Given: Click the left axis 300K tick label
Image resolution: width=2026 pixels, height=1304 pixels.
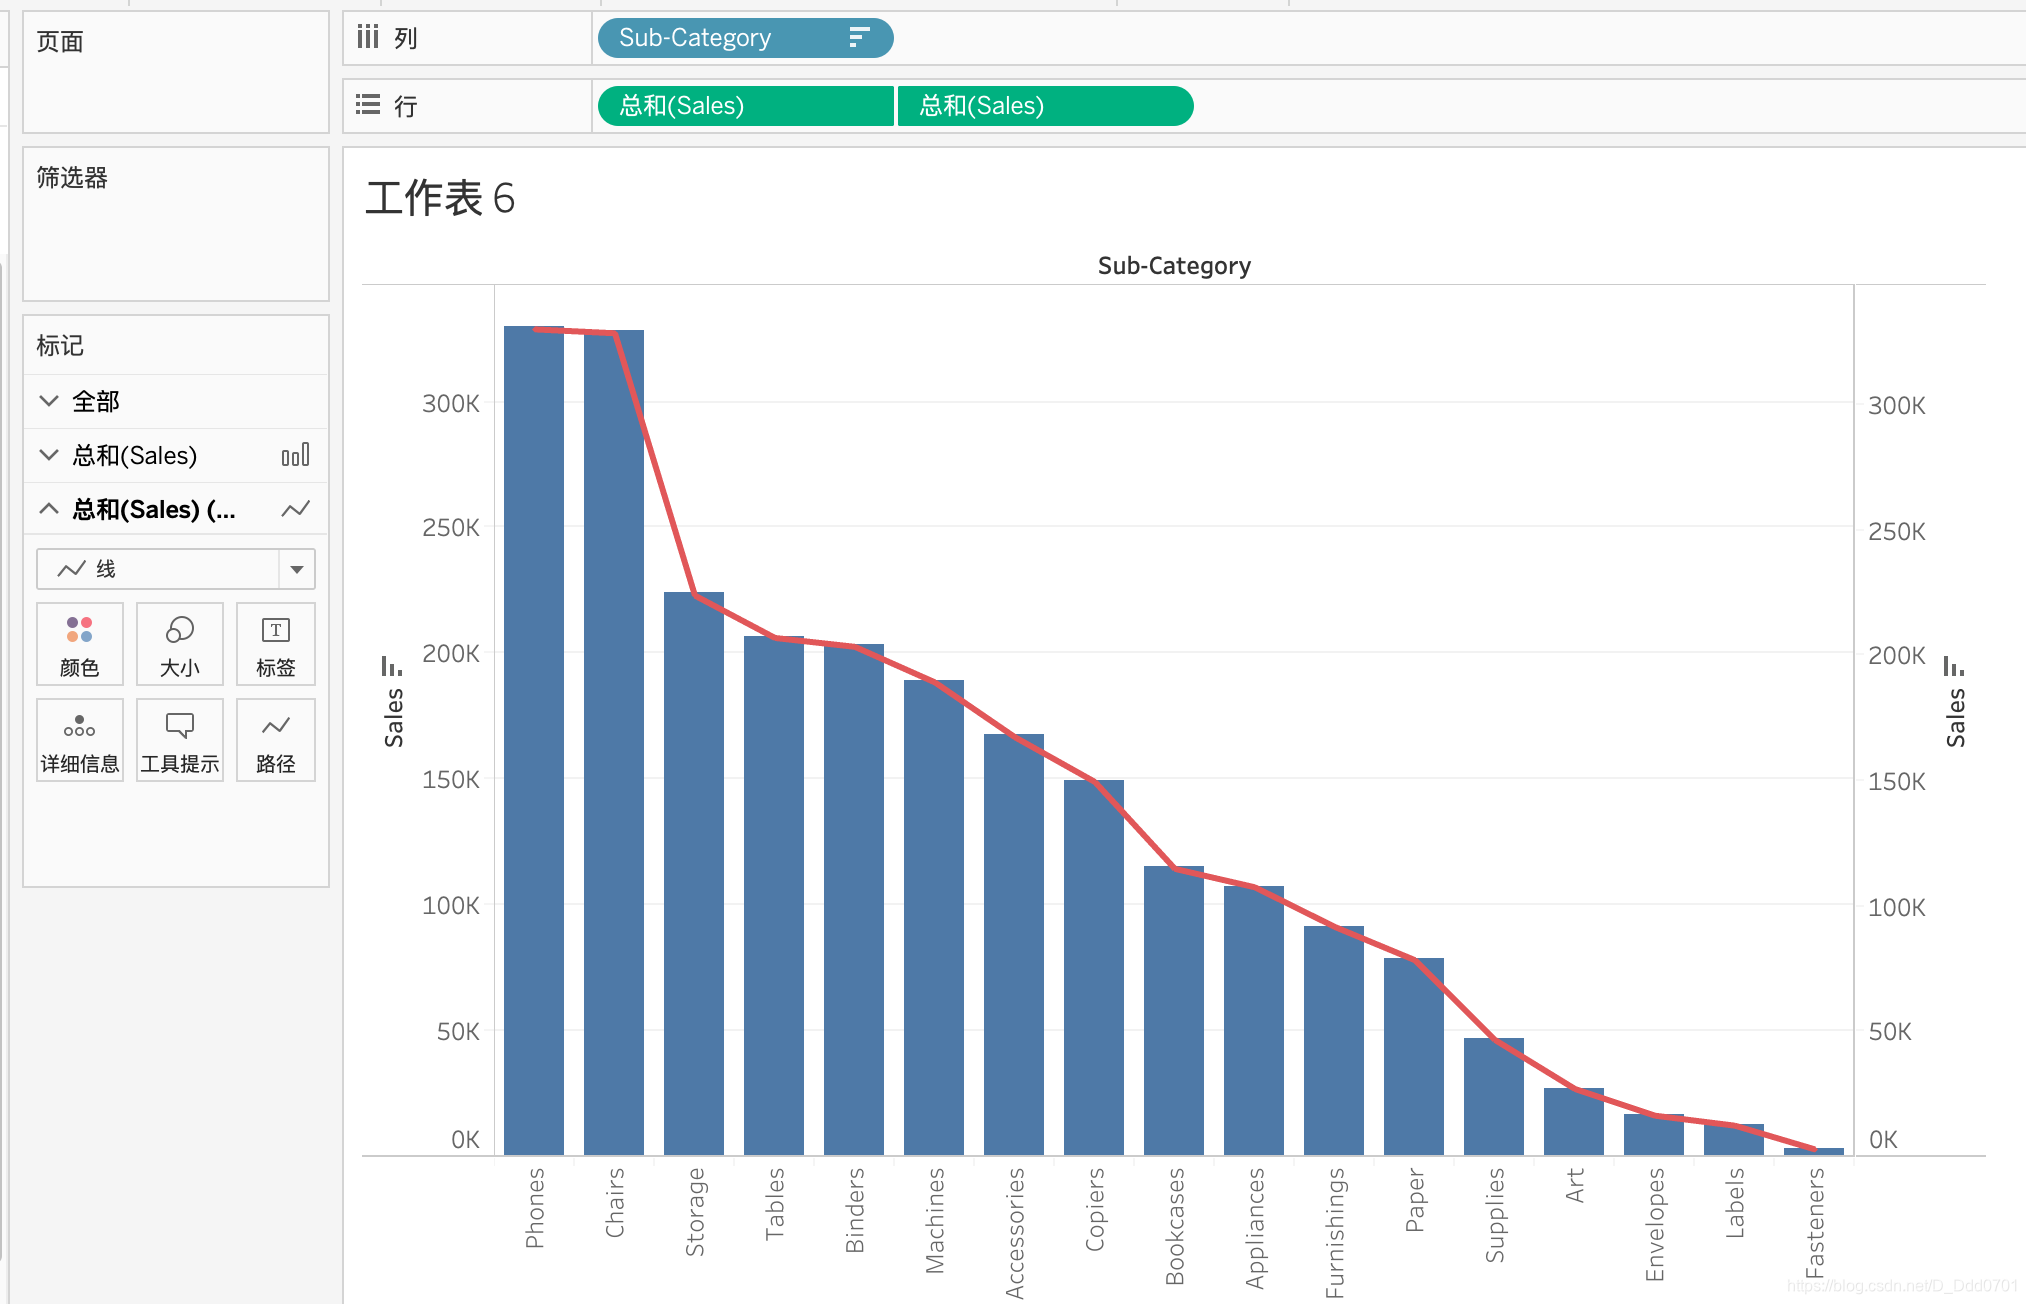Looking at the screenshot, I should coord(451,404).
